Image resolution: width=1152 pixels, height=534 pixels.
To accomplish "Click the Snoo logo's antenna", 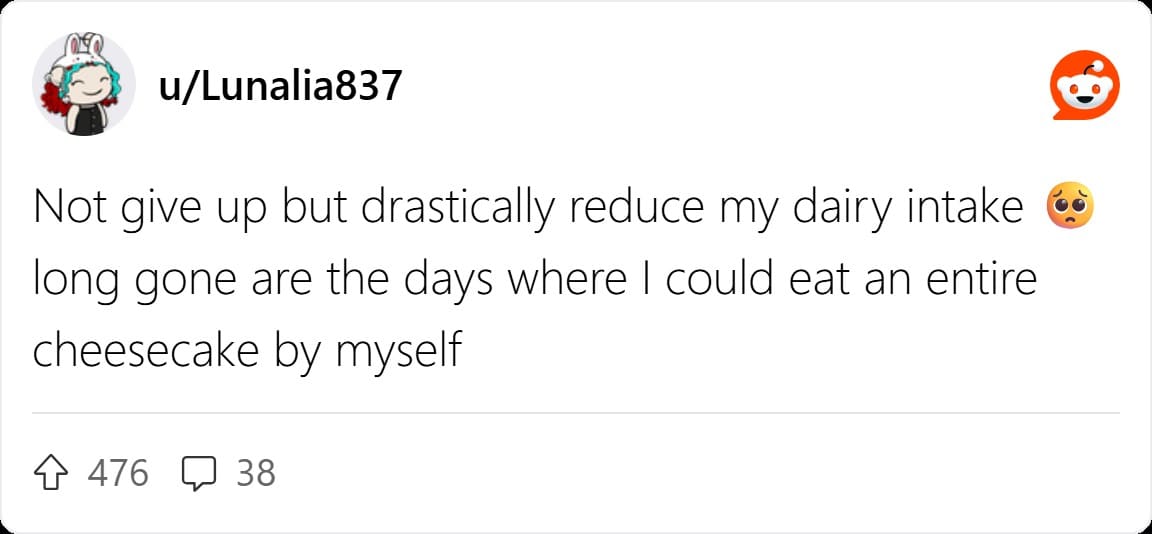I will coord(1092,65).
